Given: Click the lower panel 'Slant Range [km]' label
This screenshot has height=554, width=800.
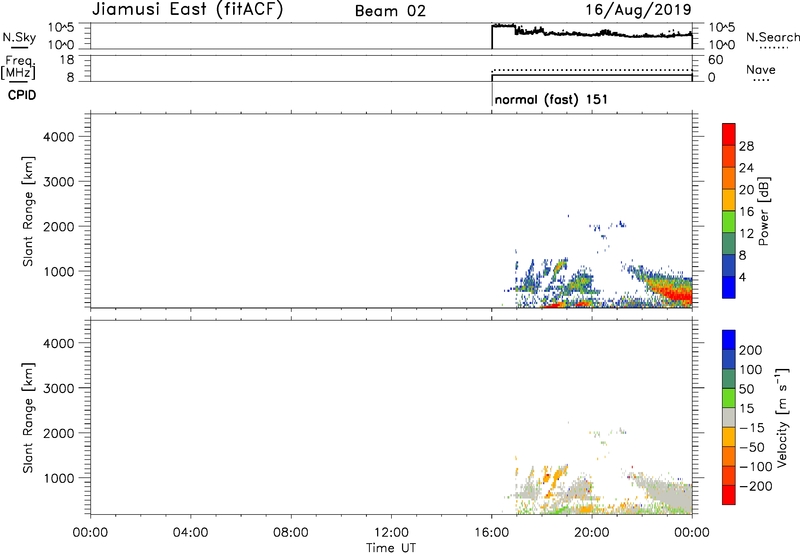Looking at the screenshot, I should click(x=28, y=417).
